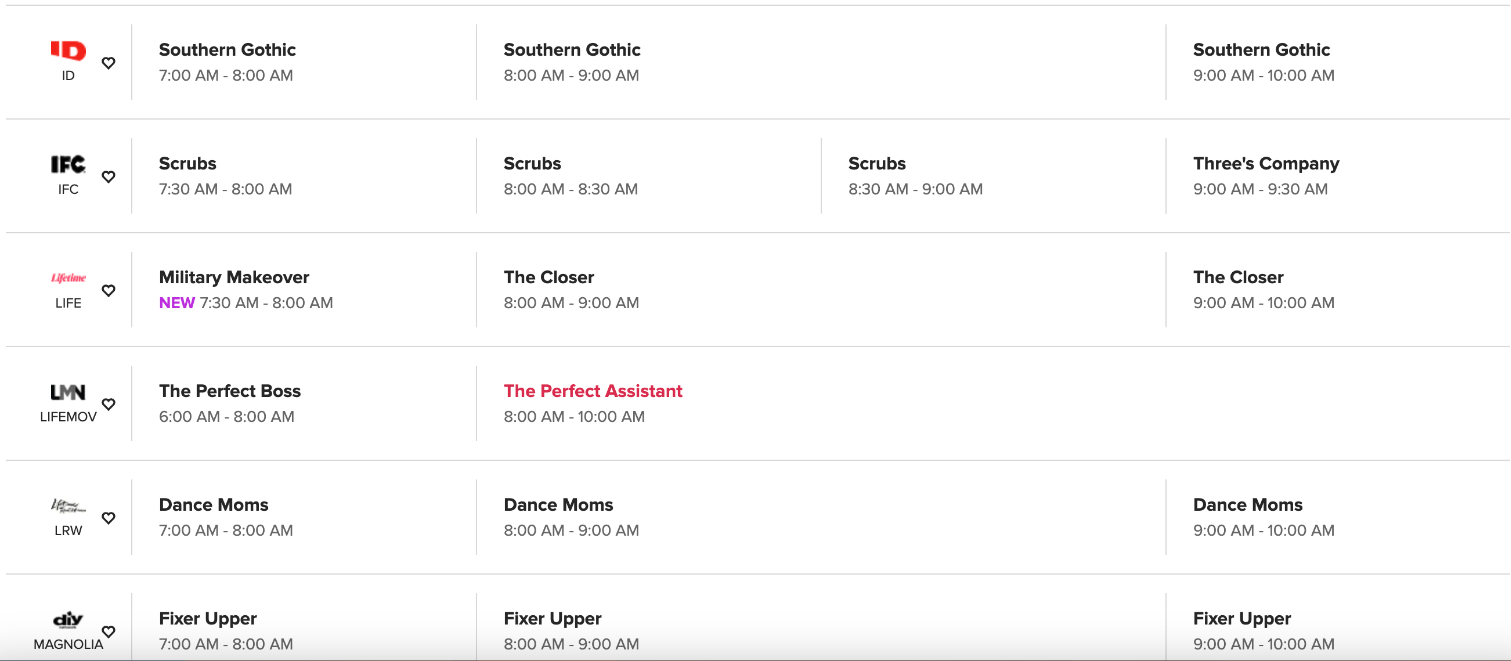Open Three's Company 9:00 AM listing
The height and width of the screenshot is (661, 1511).
click(x=1265, y=164)
